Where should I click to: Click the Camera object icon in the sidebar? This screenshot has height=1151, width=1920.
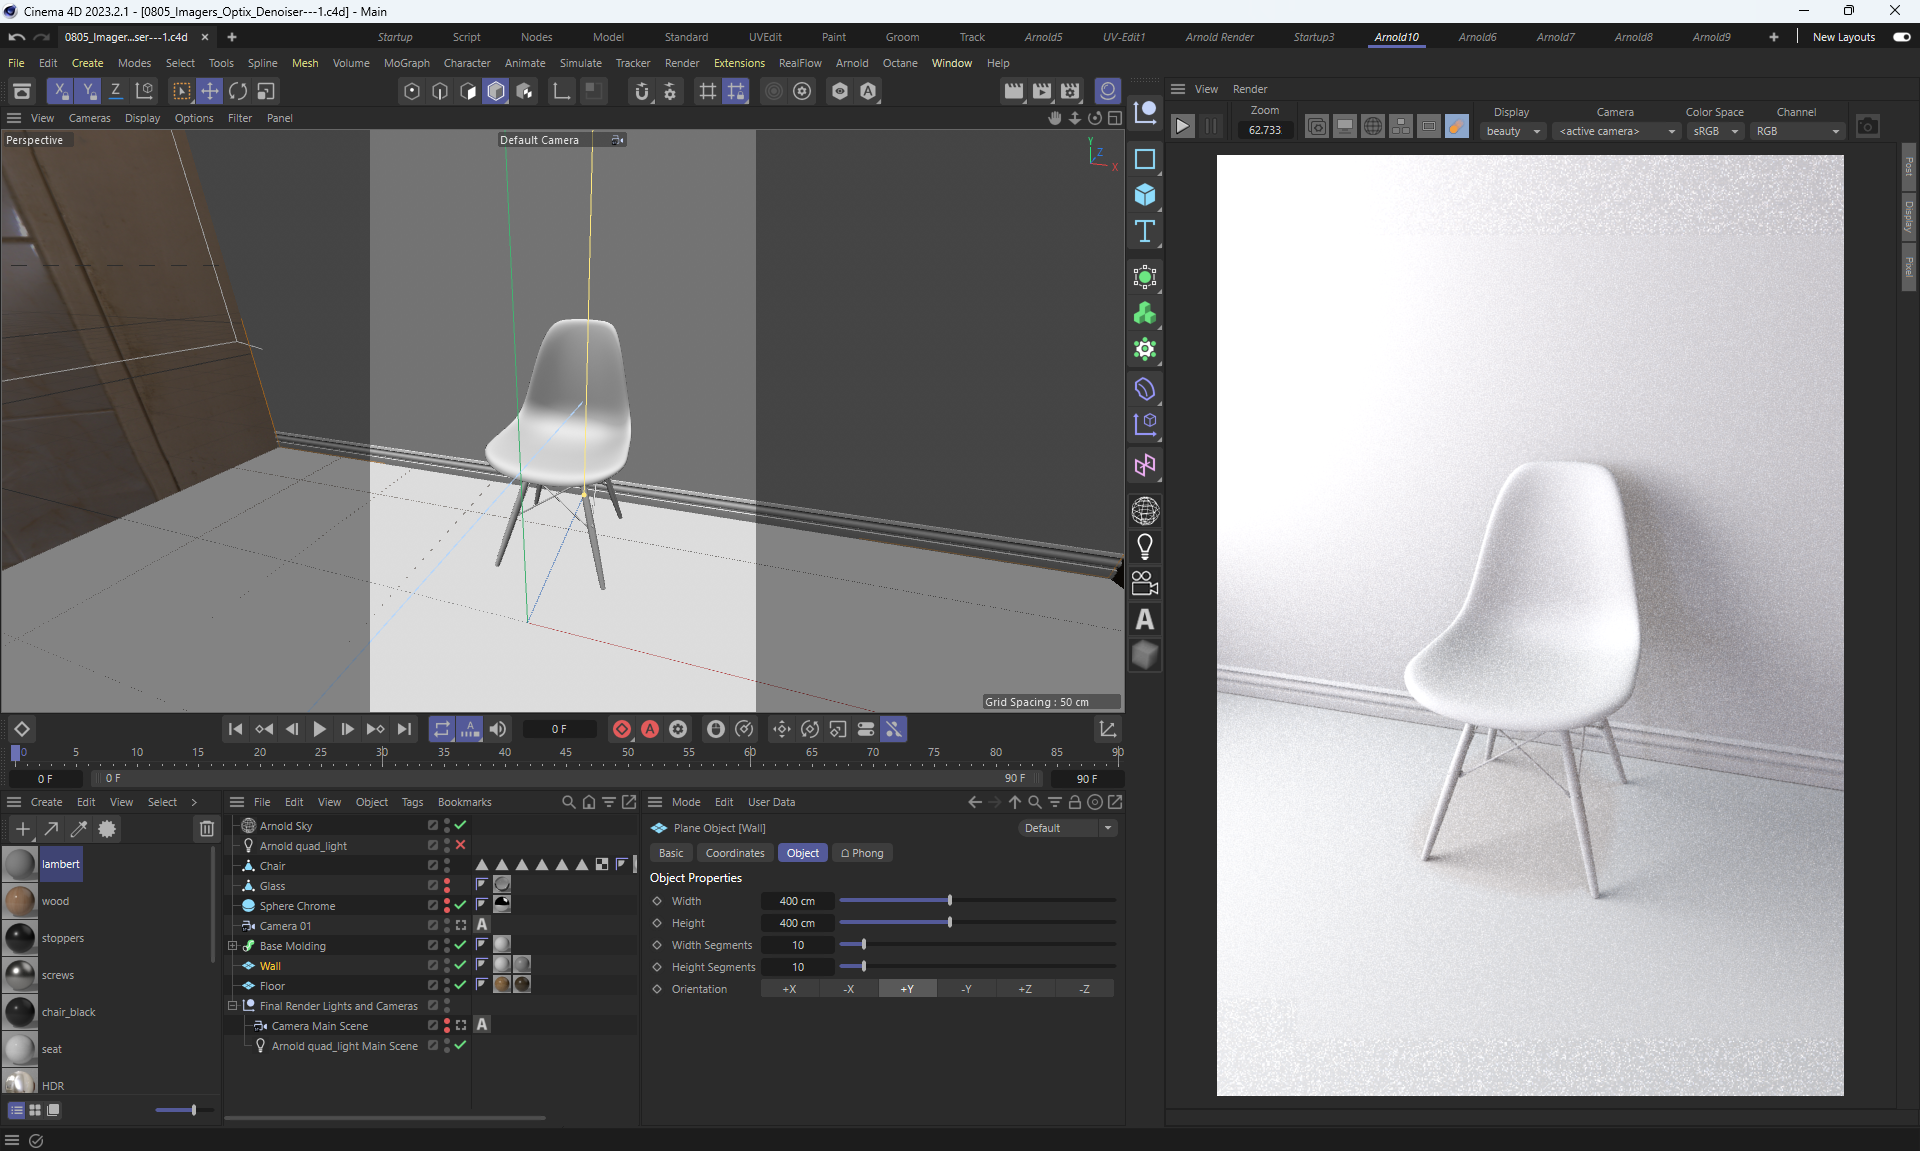click(1145, 583)
